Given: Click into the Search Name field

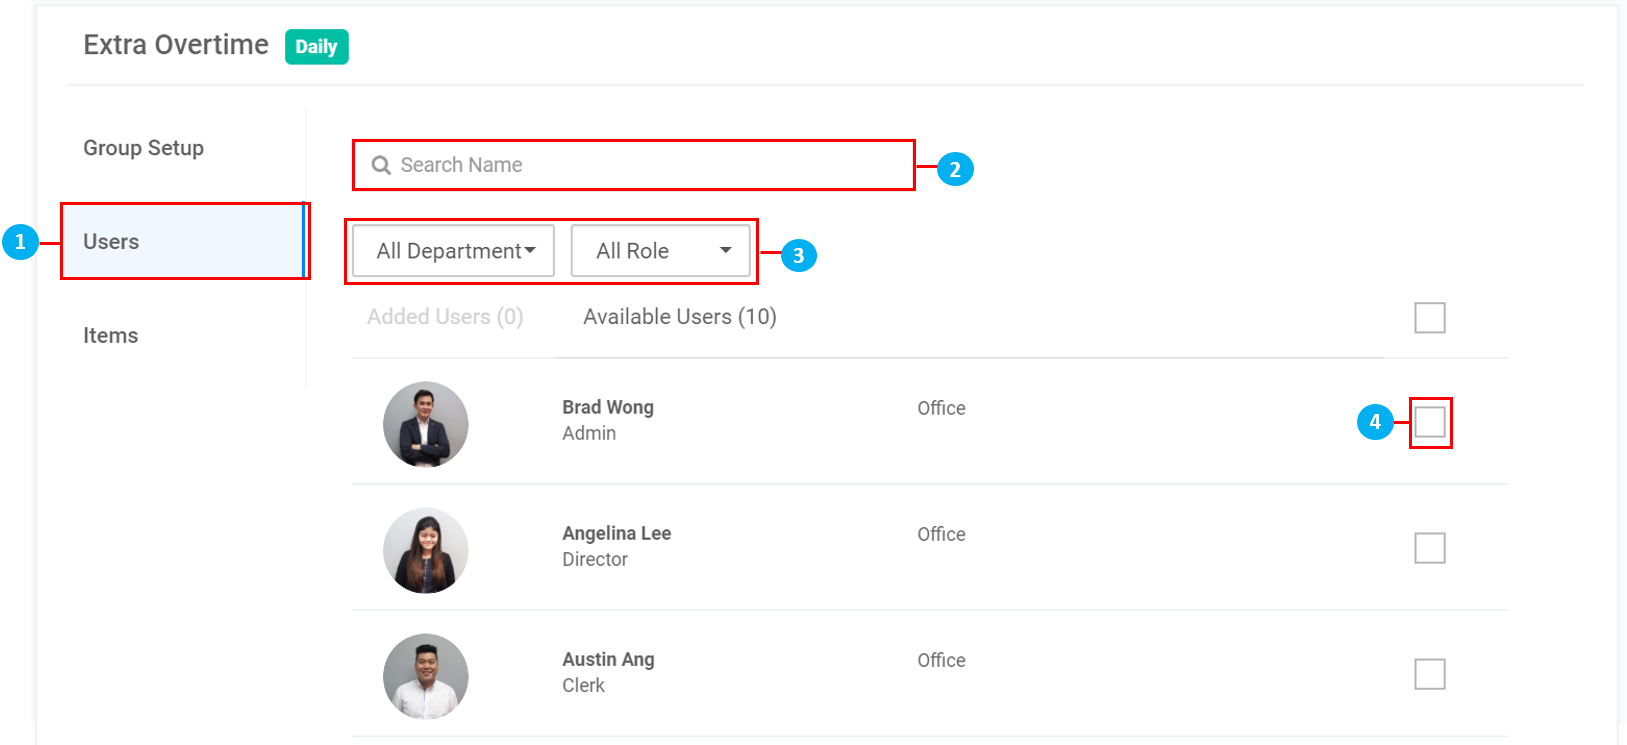Looking at the screenshot, I should coord(650,165).
